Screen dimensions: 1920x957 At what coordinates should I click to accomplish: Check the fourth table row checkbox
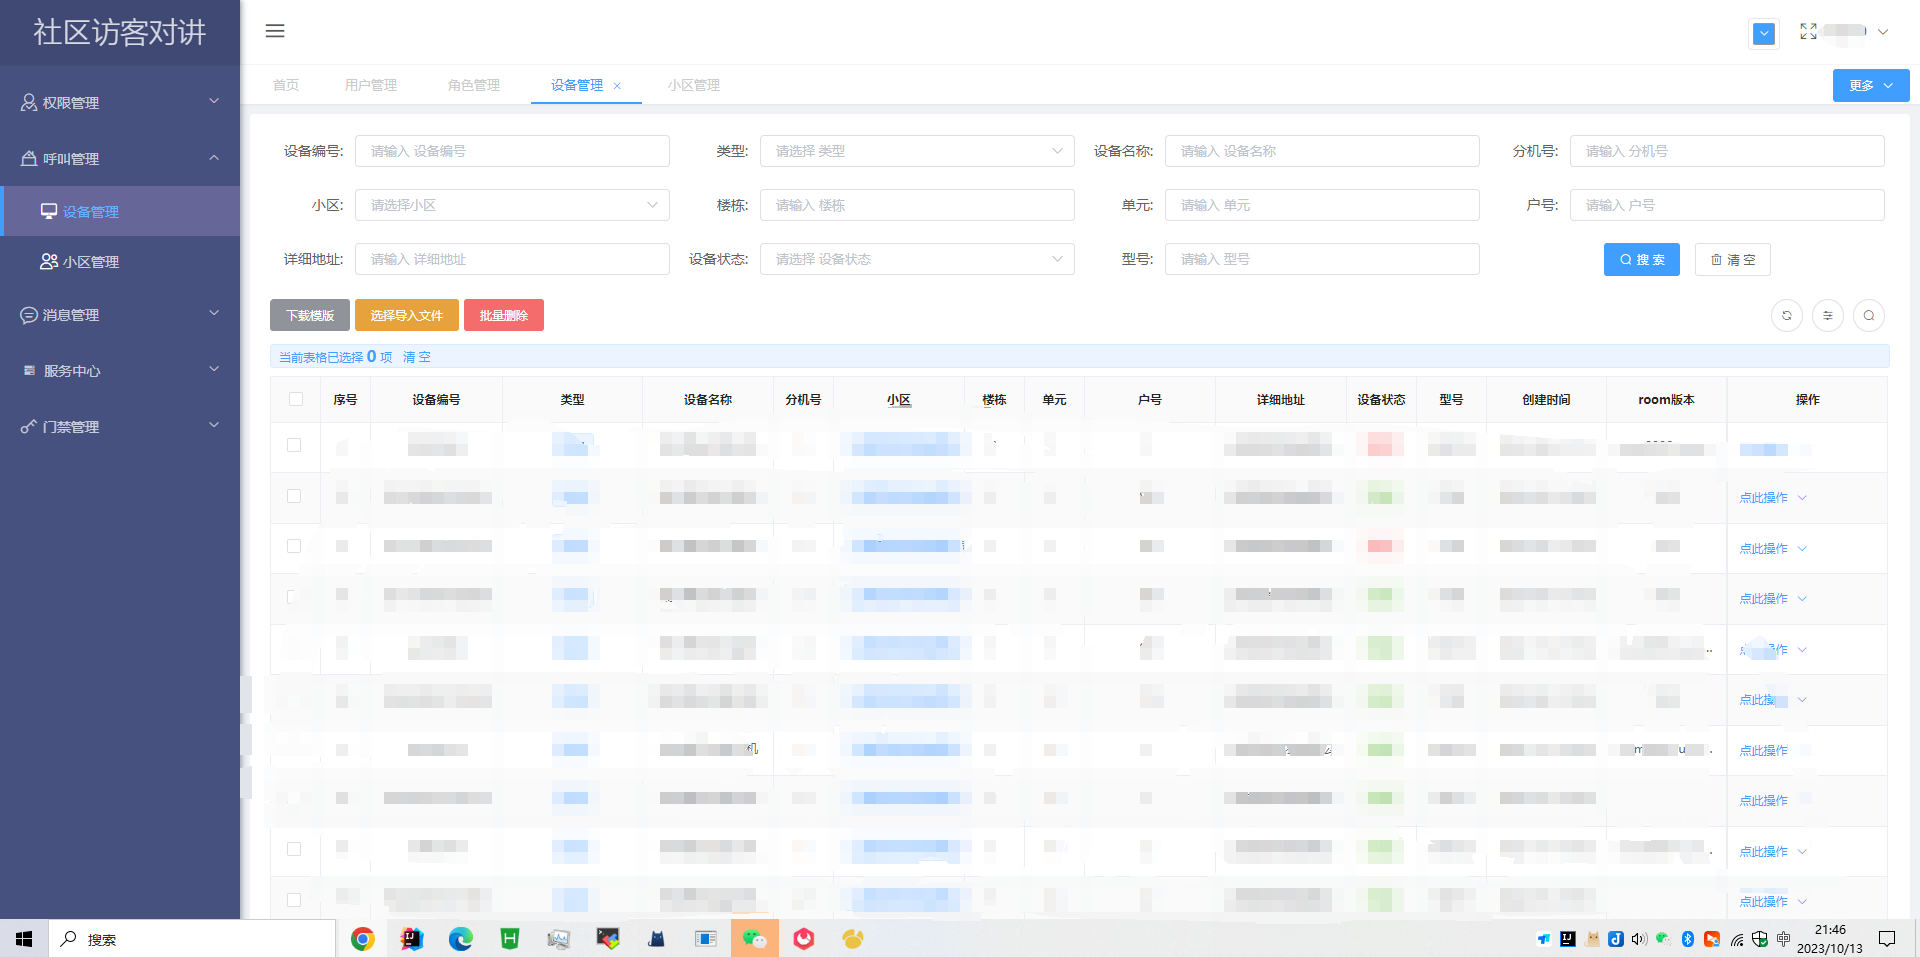pos(294,596)
